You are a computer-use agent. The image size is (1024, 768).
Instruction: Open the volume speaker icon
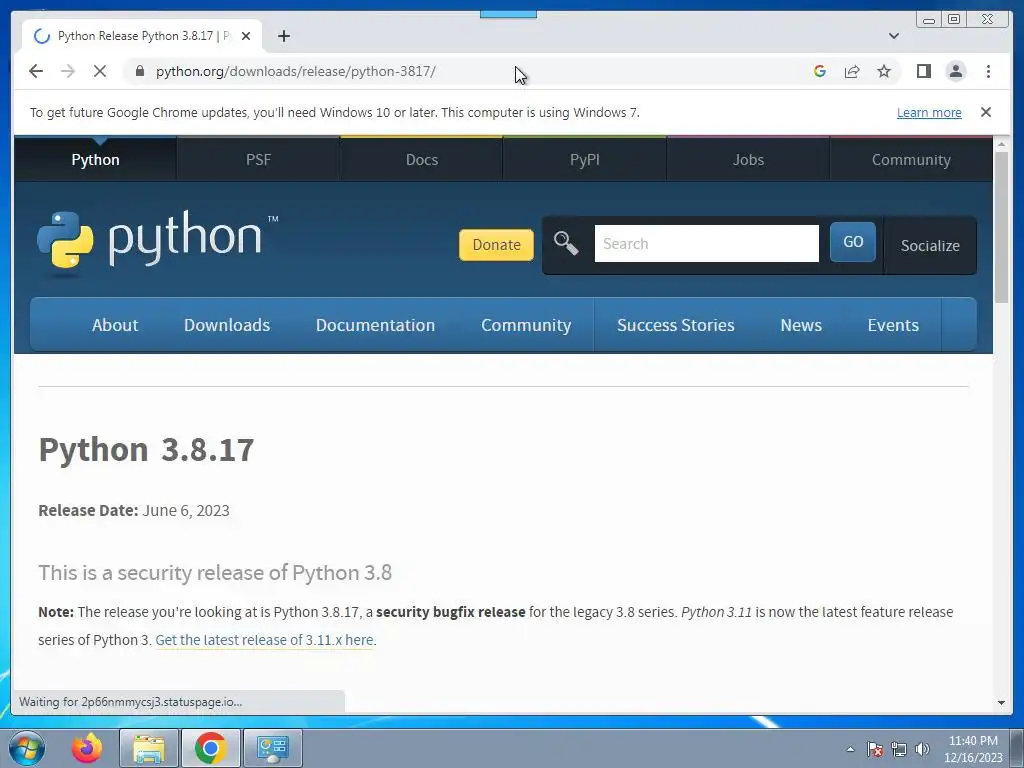point(922,749)
